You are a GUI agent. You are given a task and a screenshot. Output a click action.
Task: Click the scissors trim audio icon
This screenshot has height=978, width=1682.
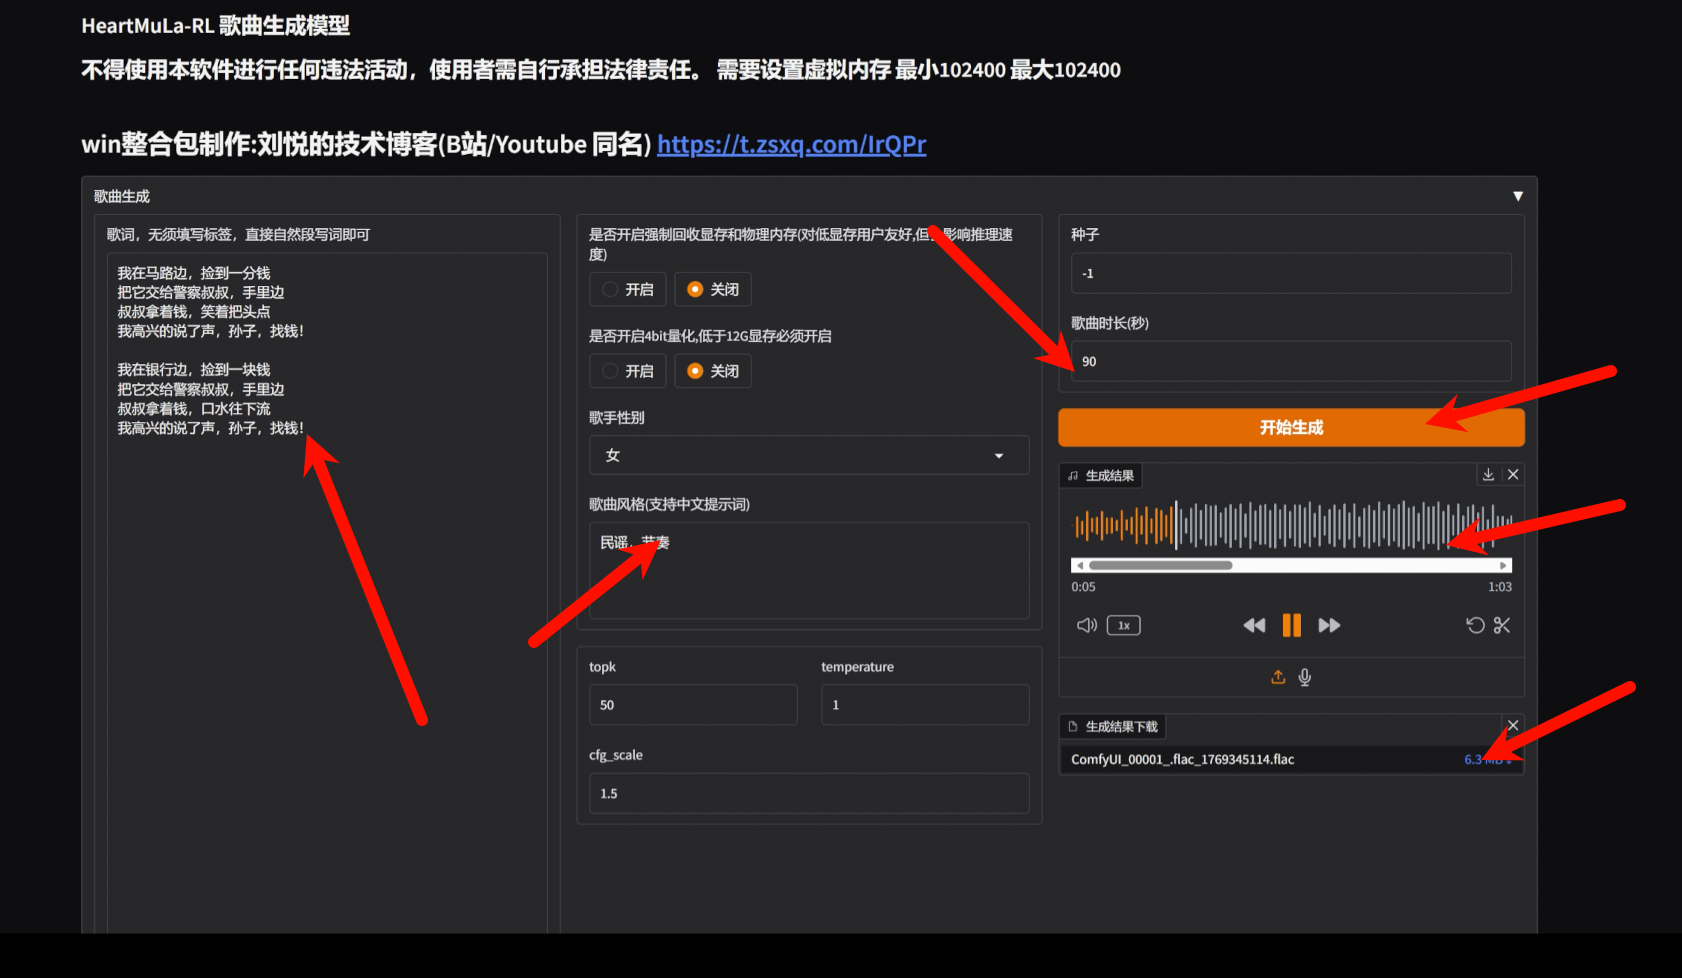pos(1502,626)
